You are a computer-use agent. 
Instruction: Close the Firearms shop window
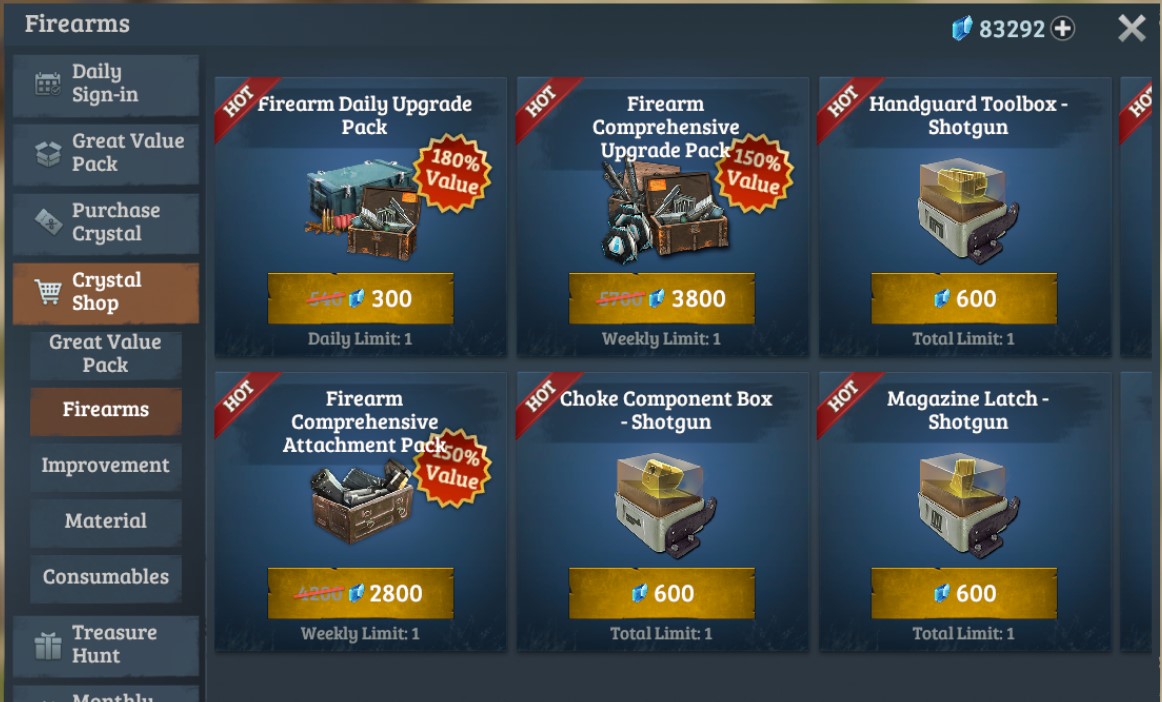point(1132,29)
